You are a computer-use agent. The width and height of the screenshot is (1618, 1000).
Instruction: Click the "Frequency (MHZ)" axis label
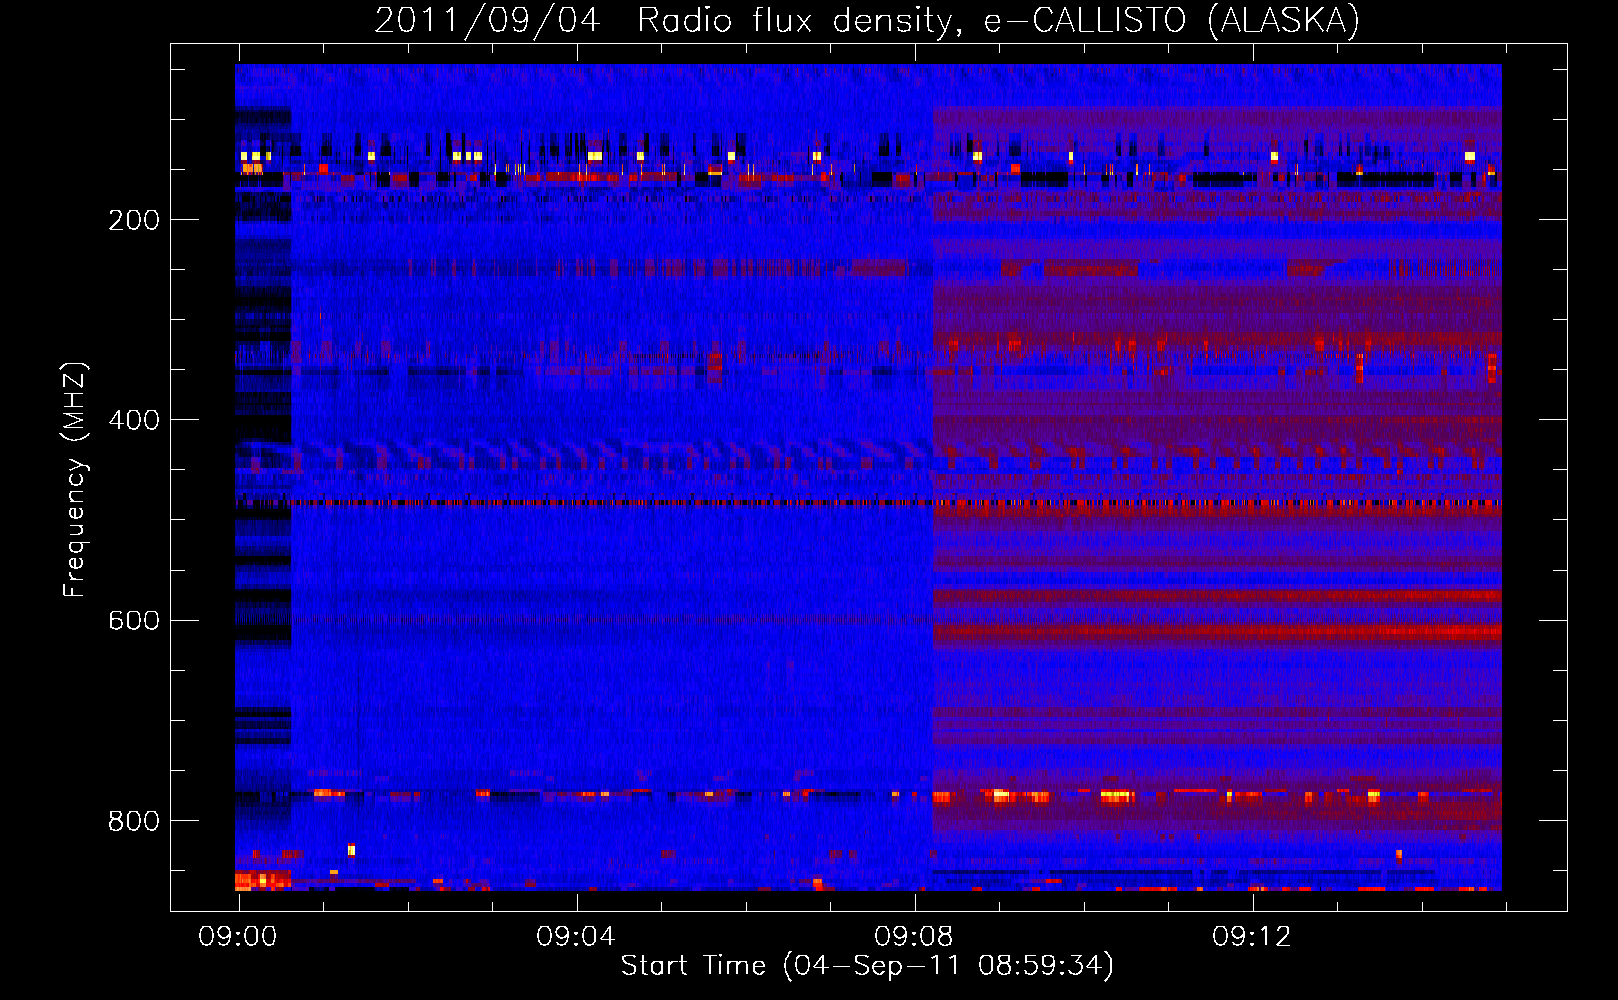(x=75, y=480)
